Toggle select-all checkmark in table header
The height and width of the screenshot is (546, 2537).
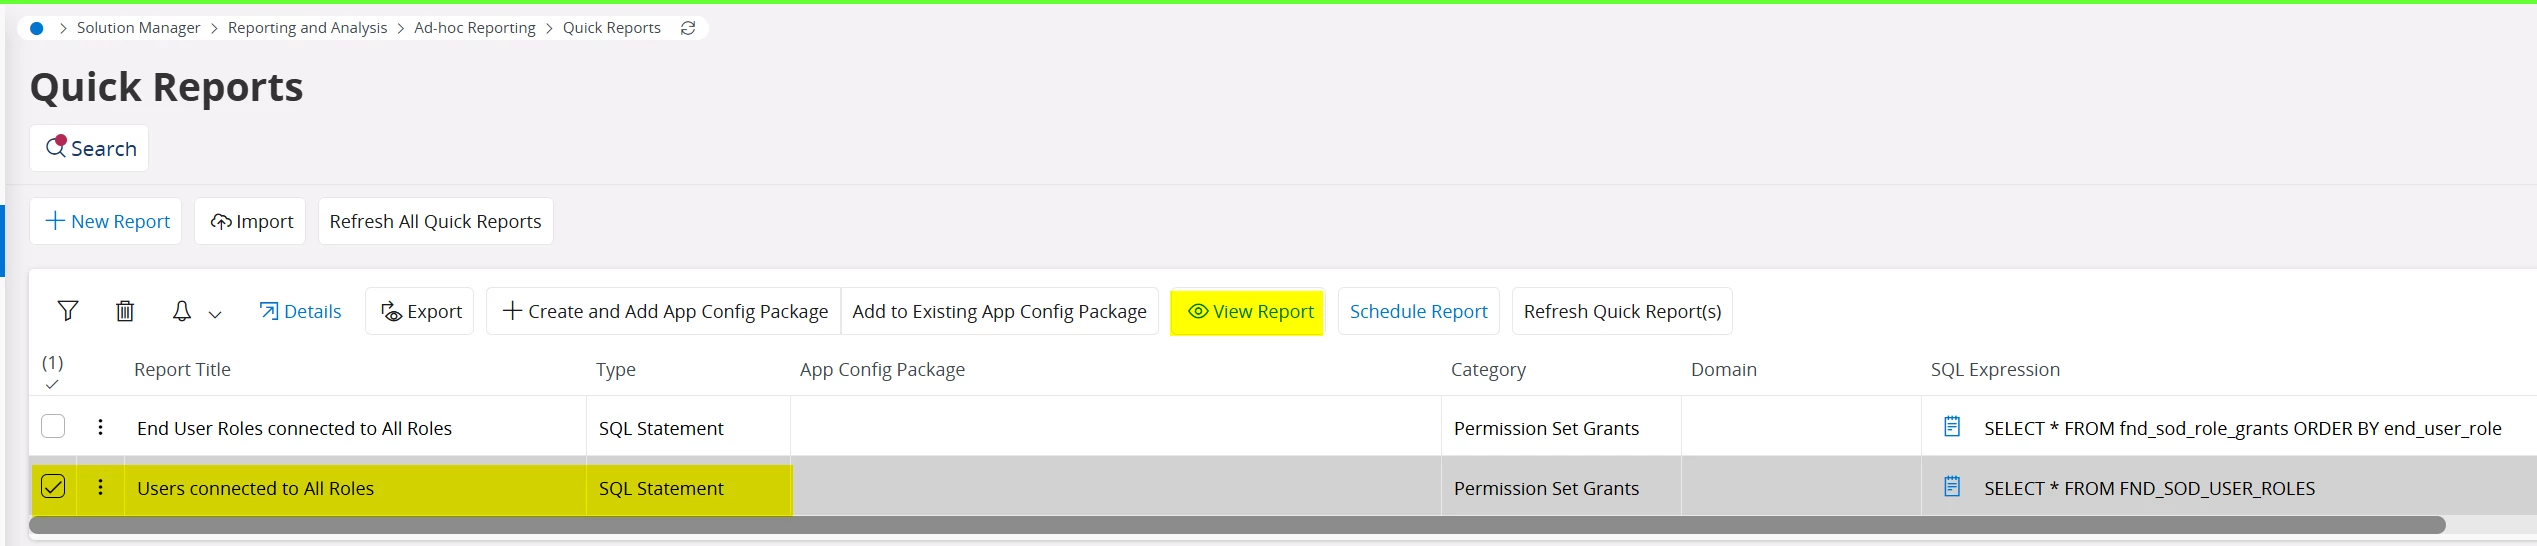(x=52, y=384)
